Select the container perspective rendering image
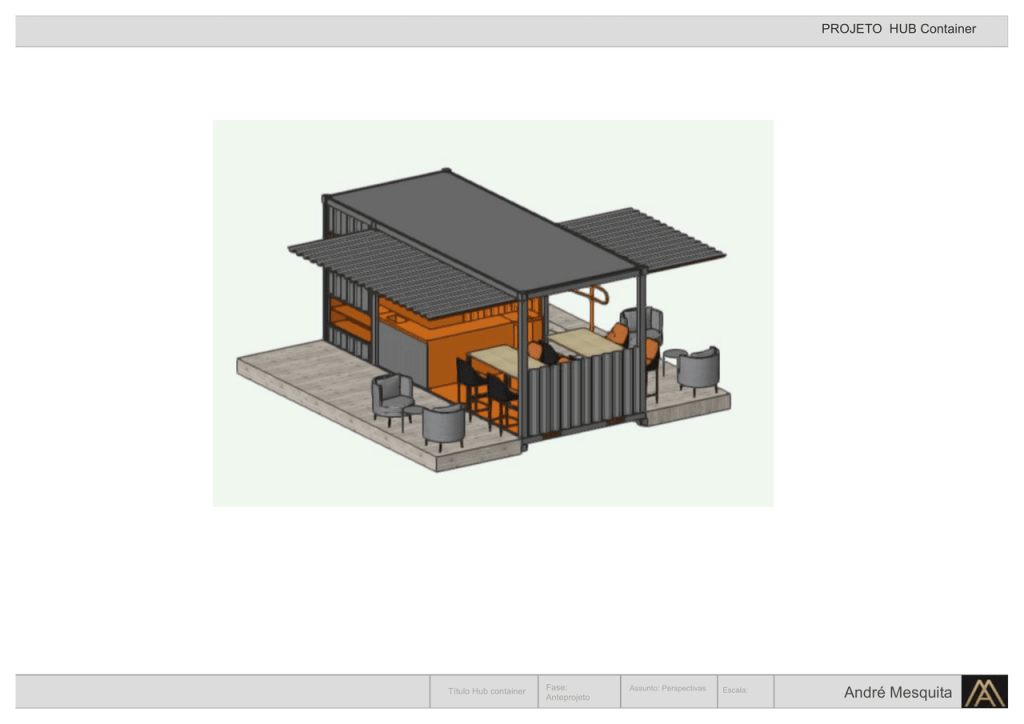This screenshot has width=1024, height=724. click(x=493, y=313)
